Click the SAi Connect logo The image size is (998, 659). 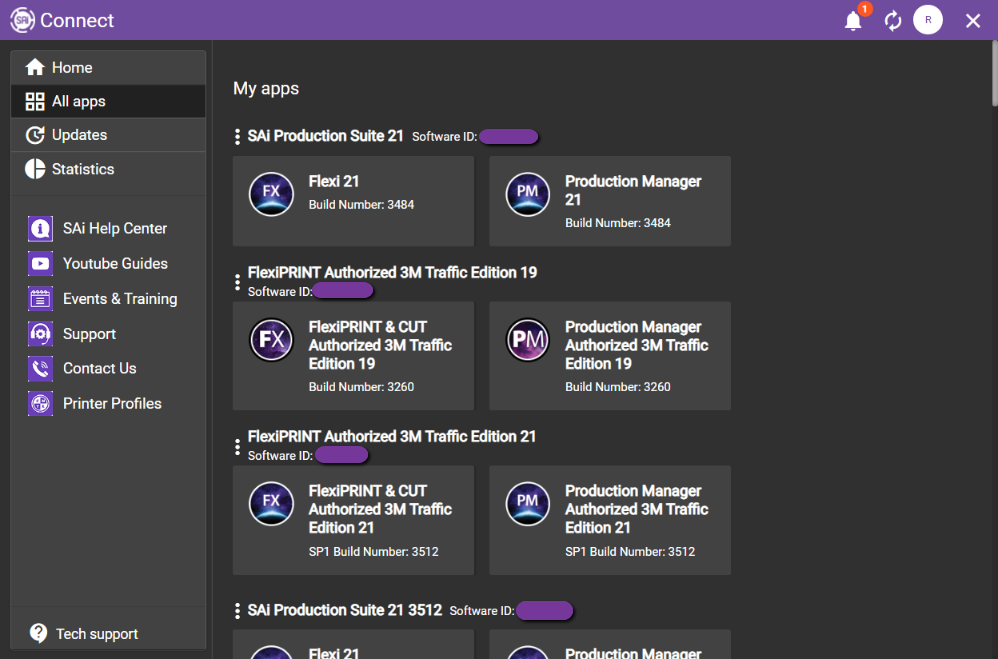click(22, 20)
